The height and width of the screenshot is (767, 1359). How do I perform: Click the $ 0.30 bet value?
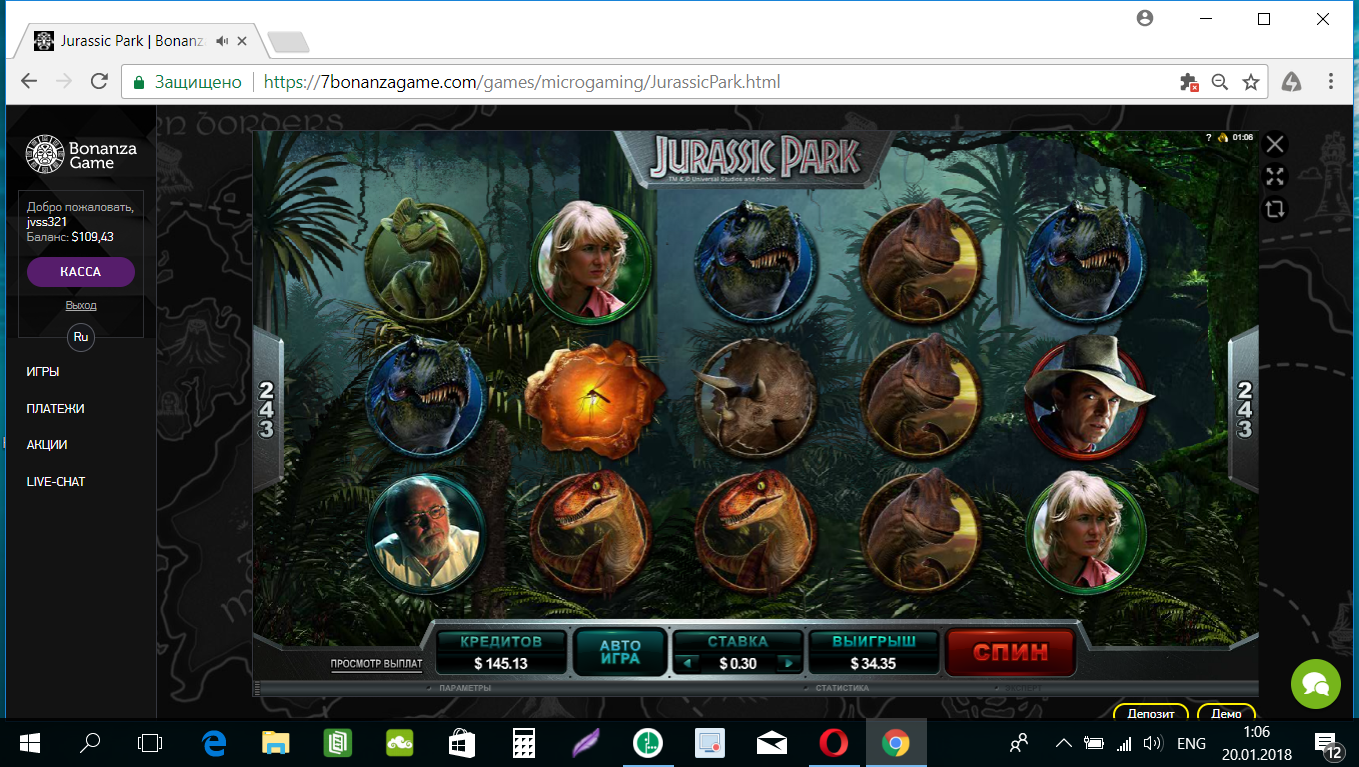tap(738, 663)
